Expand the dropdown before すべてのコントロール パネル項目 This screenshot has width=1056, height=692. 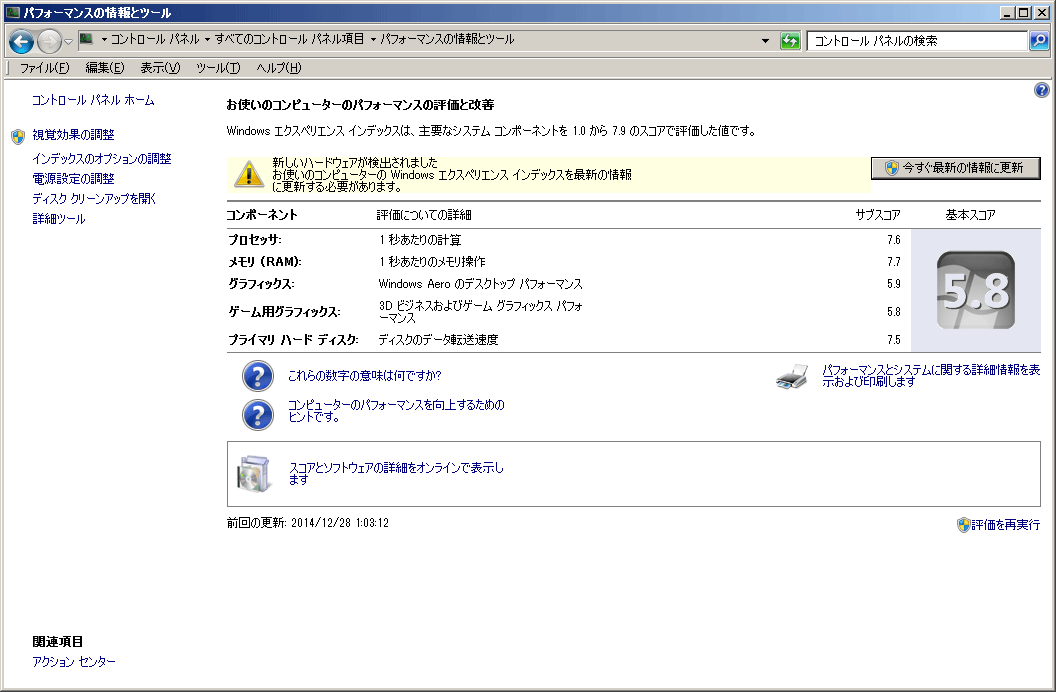tap(207, 40)
